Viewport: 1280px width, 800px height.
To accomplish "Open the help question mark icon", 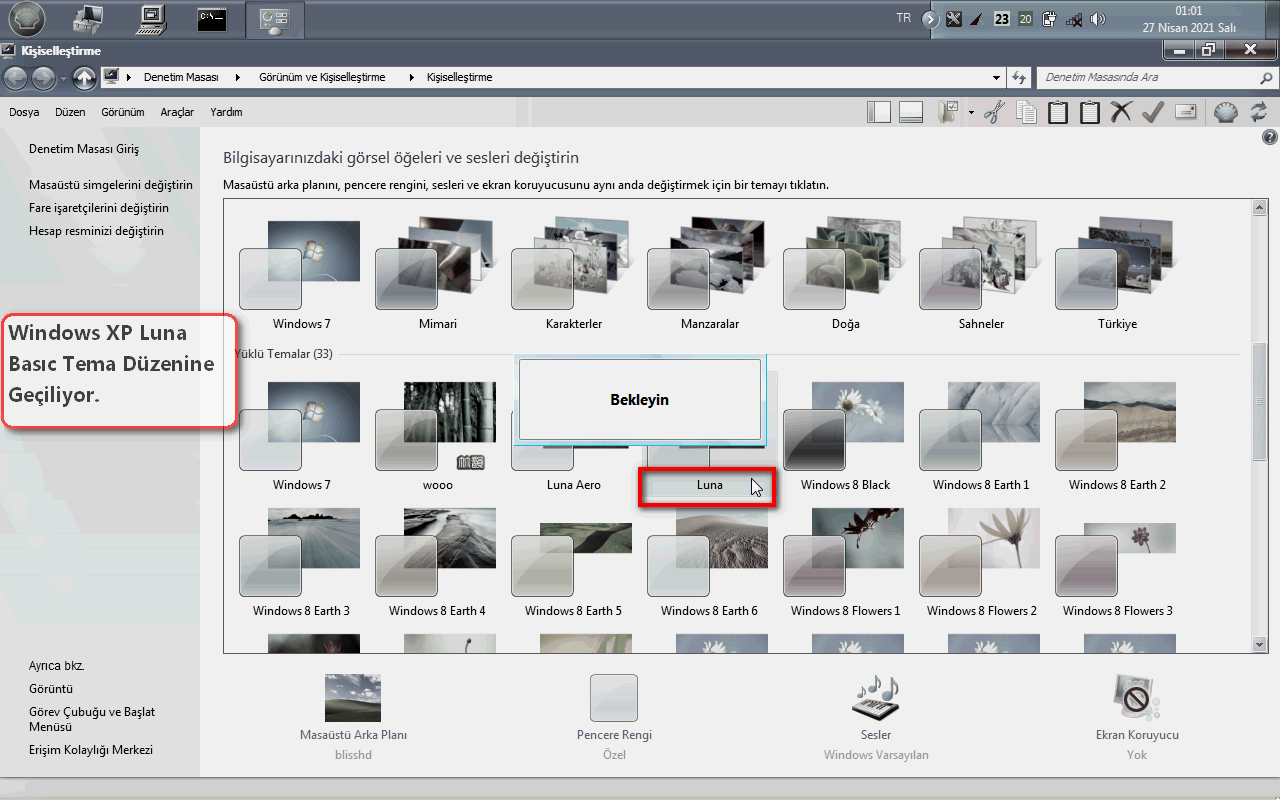I will click(x=1269, y=137).
